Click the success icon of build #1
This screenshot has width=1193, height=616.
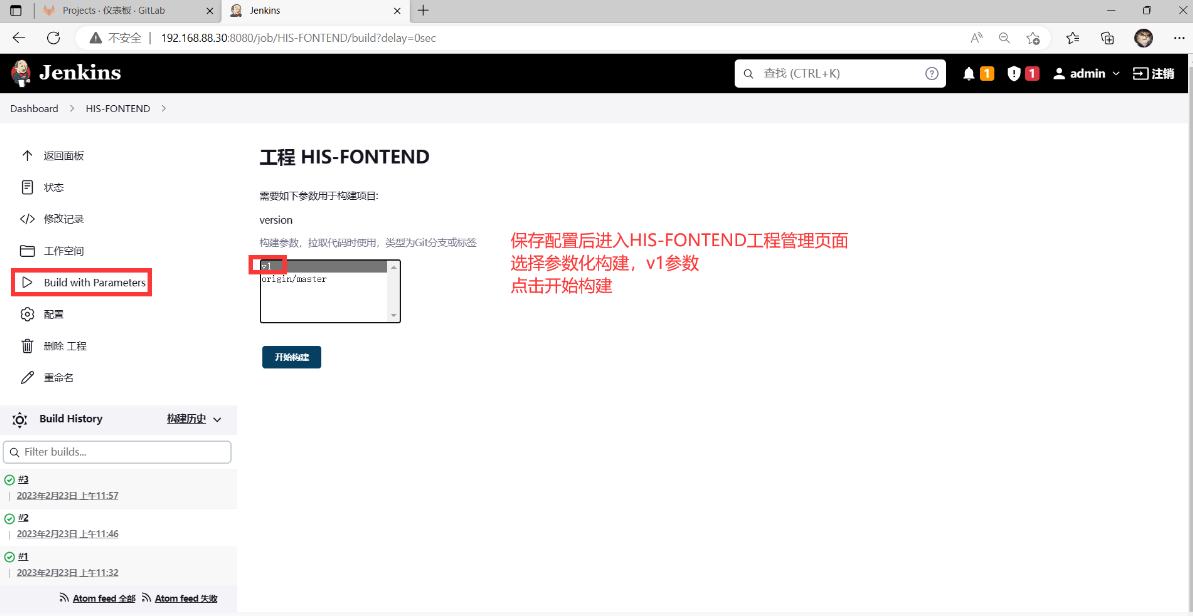9,557
